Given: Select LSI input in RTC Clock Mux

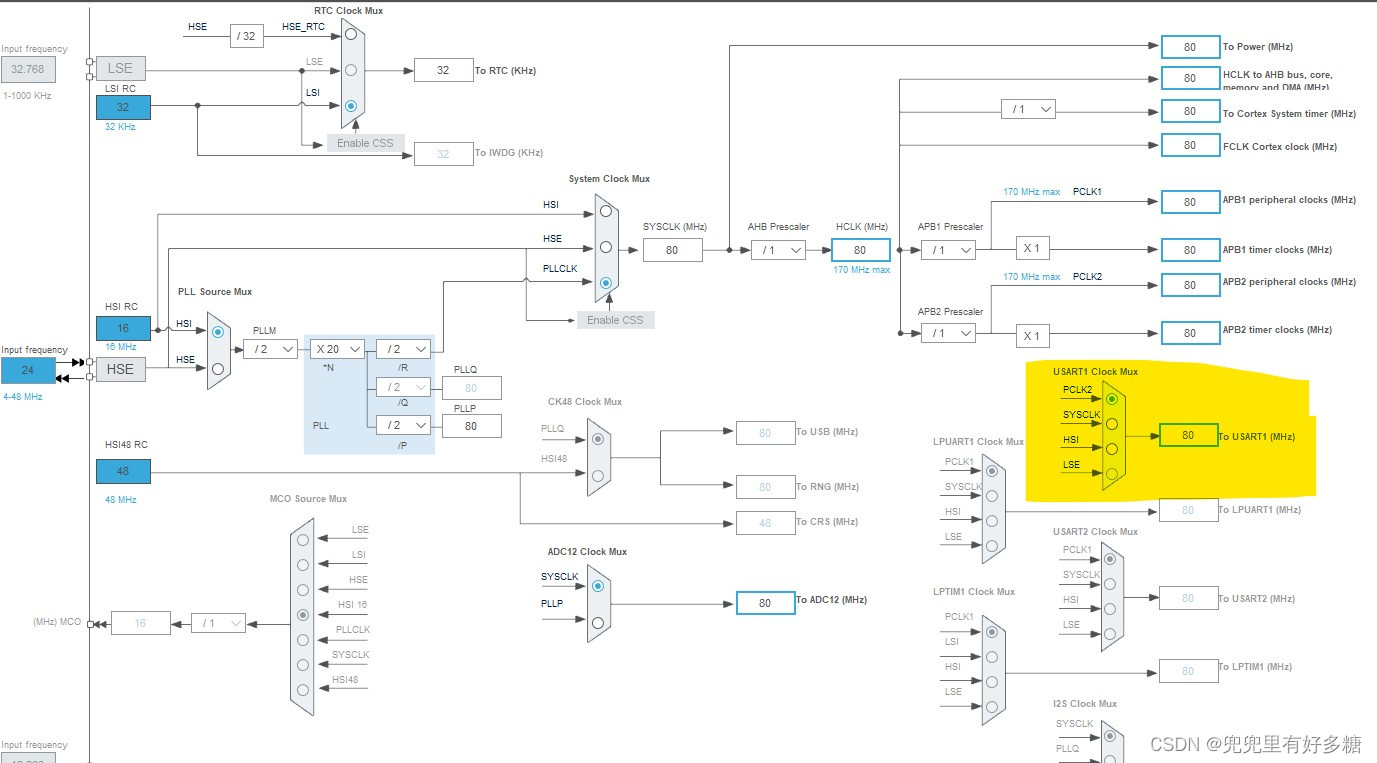Looking at the screenshot, I should click(350, 105).
